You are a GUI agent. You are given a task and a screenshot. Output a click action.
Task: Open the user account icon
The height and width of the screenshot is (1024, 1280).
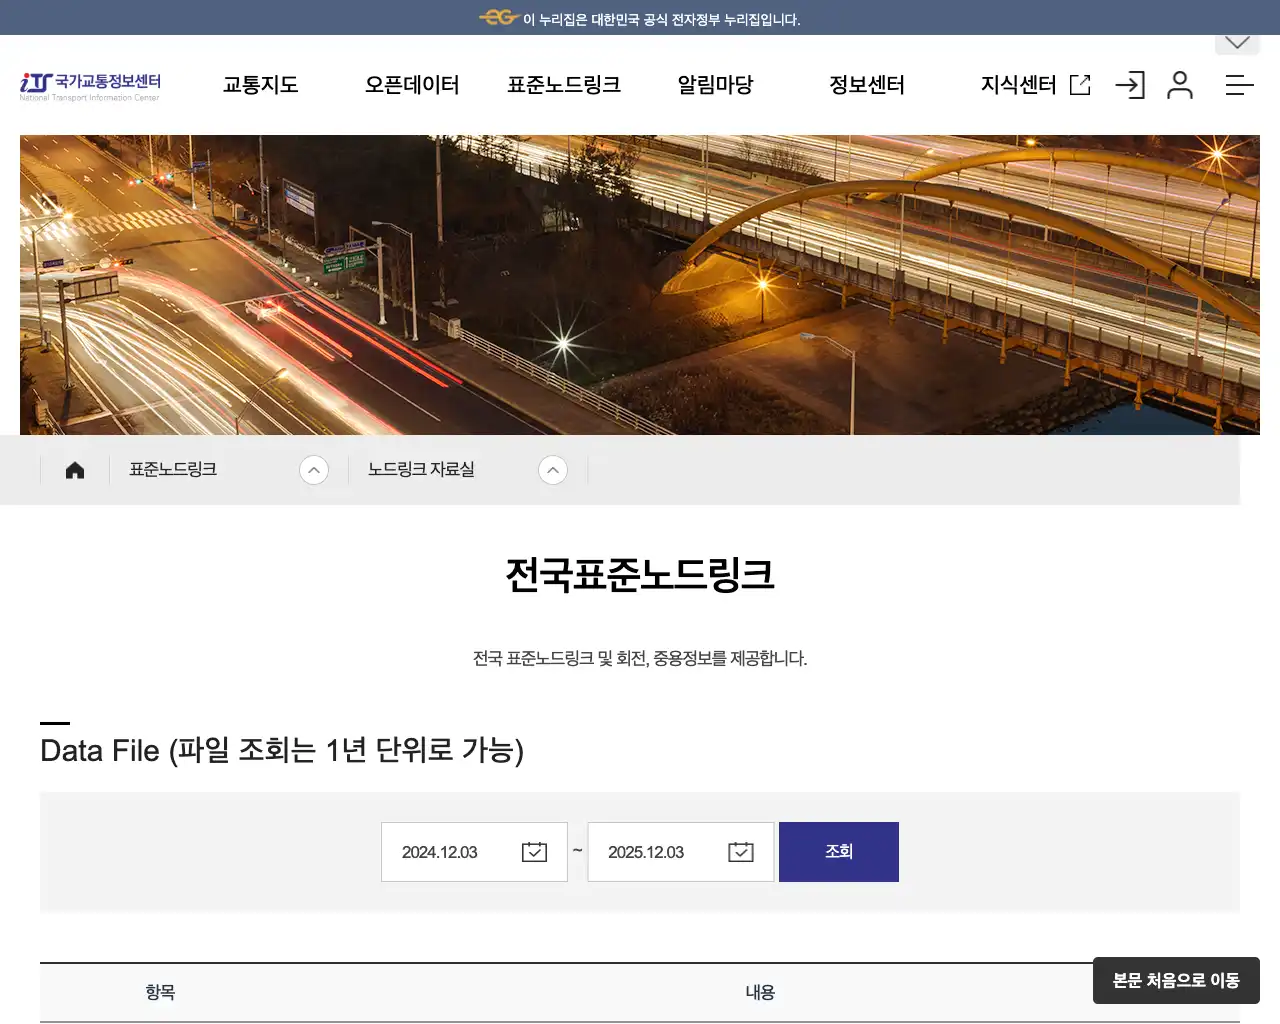1180,85
